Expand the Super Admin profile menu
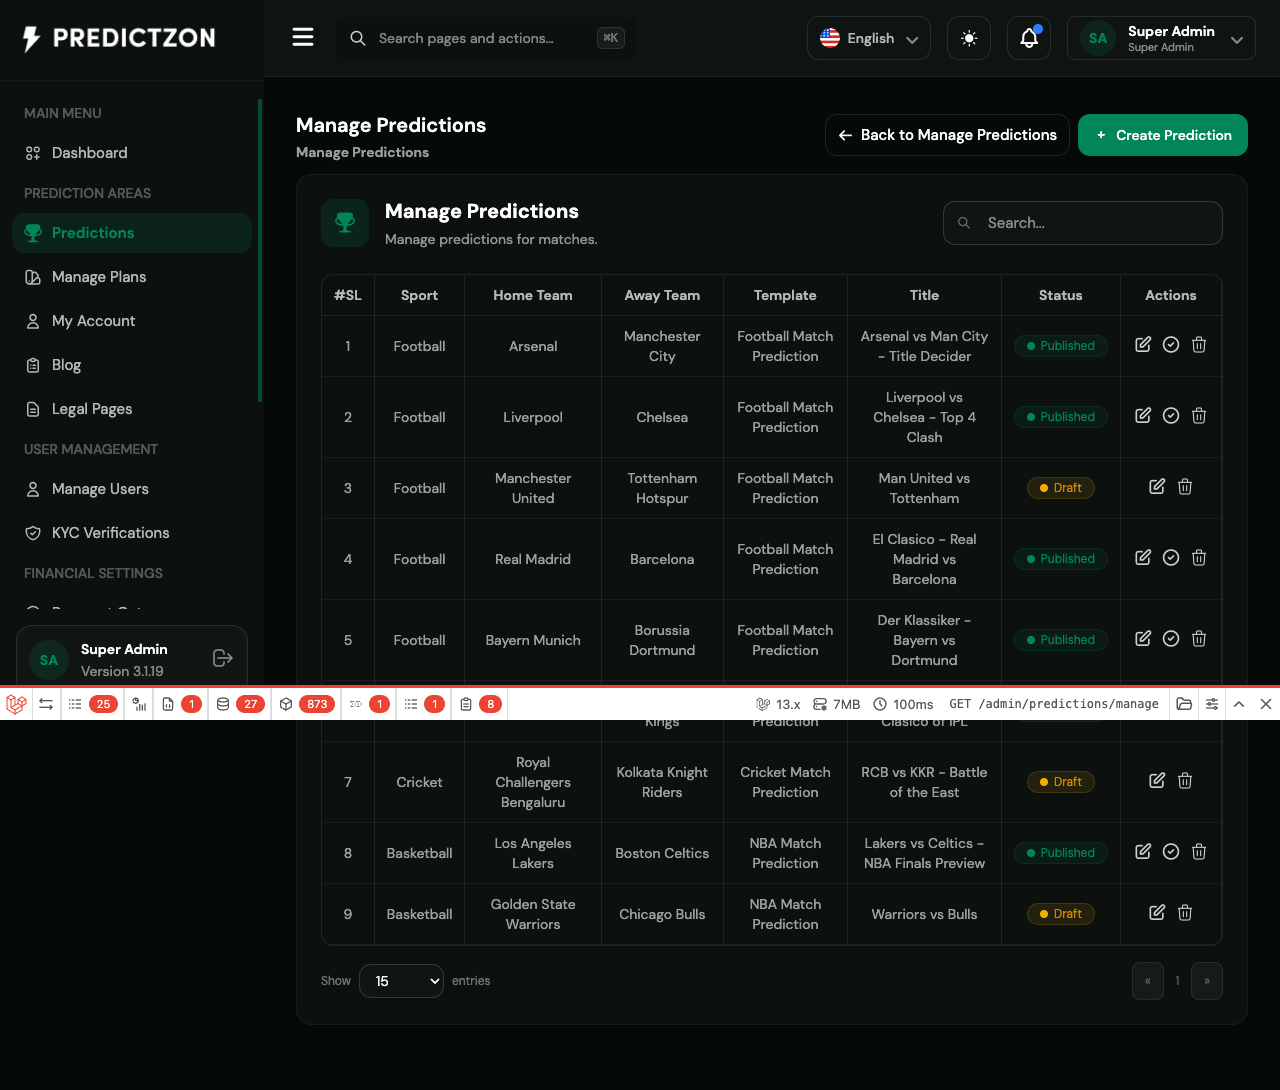1280x1090 pixels. point(1161,38)
